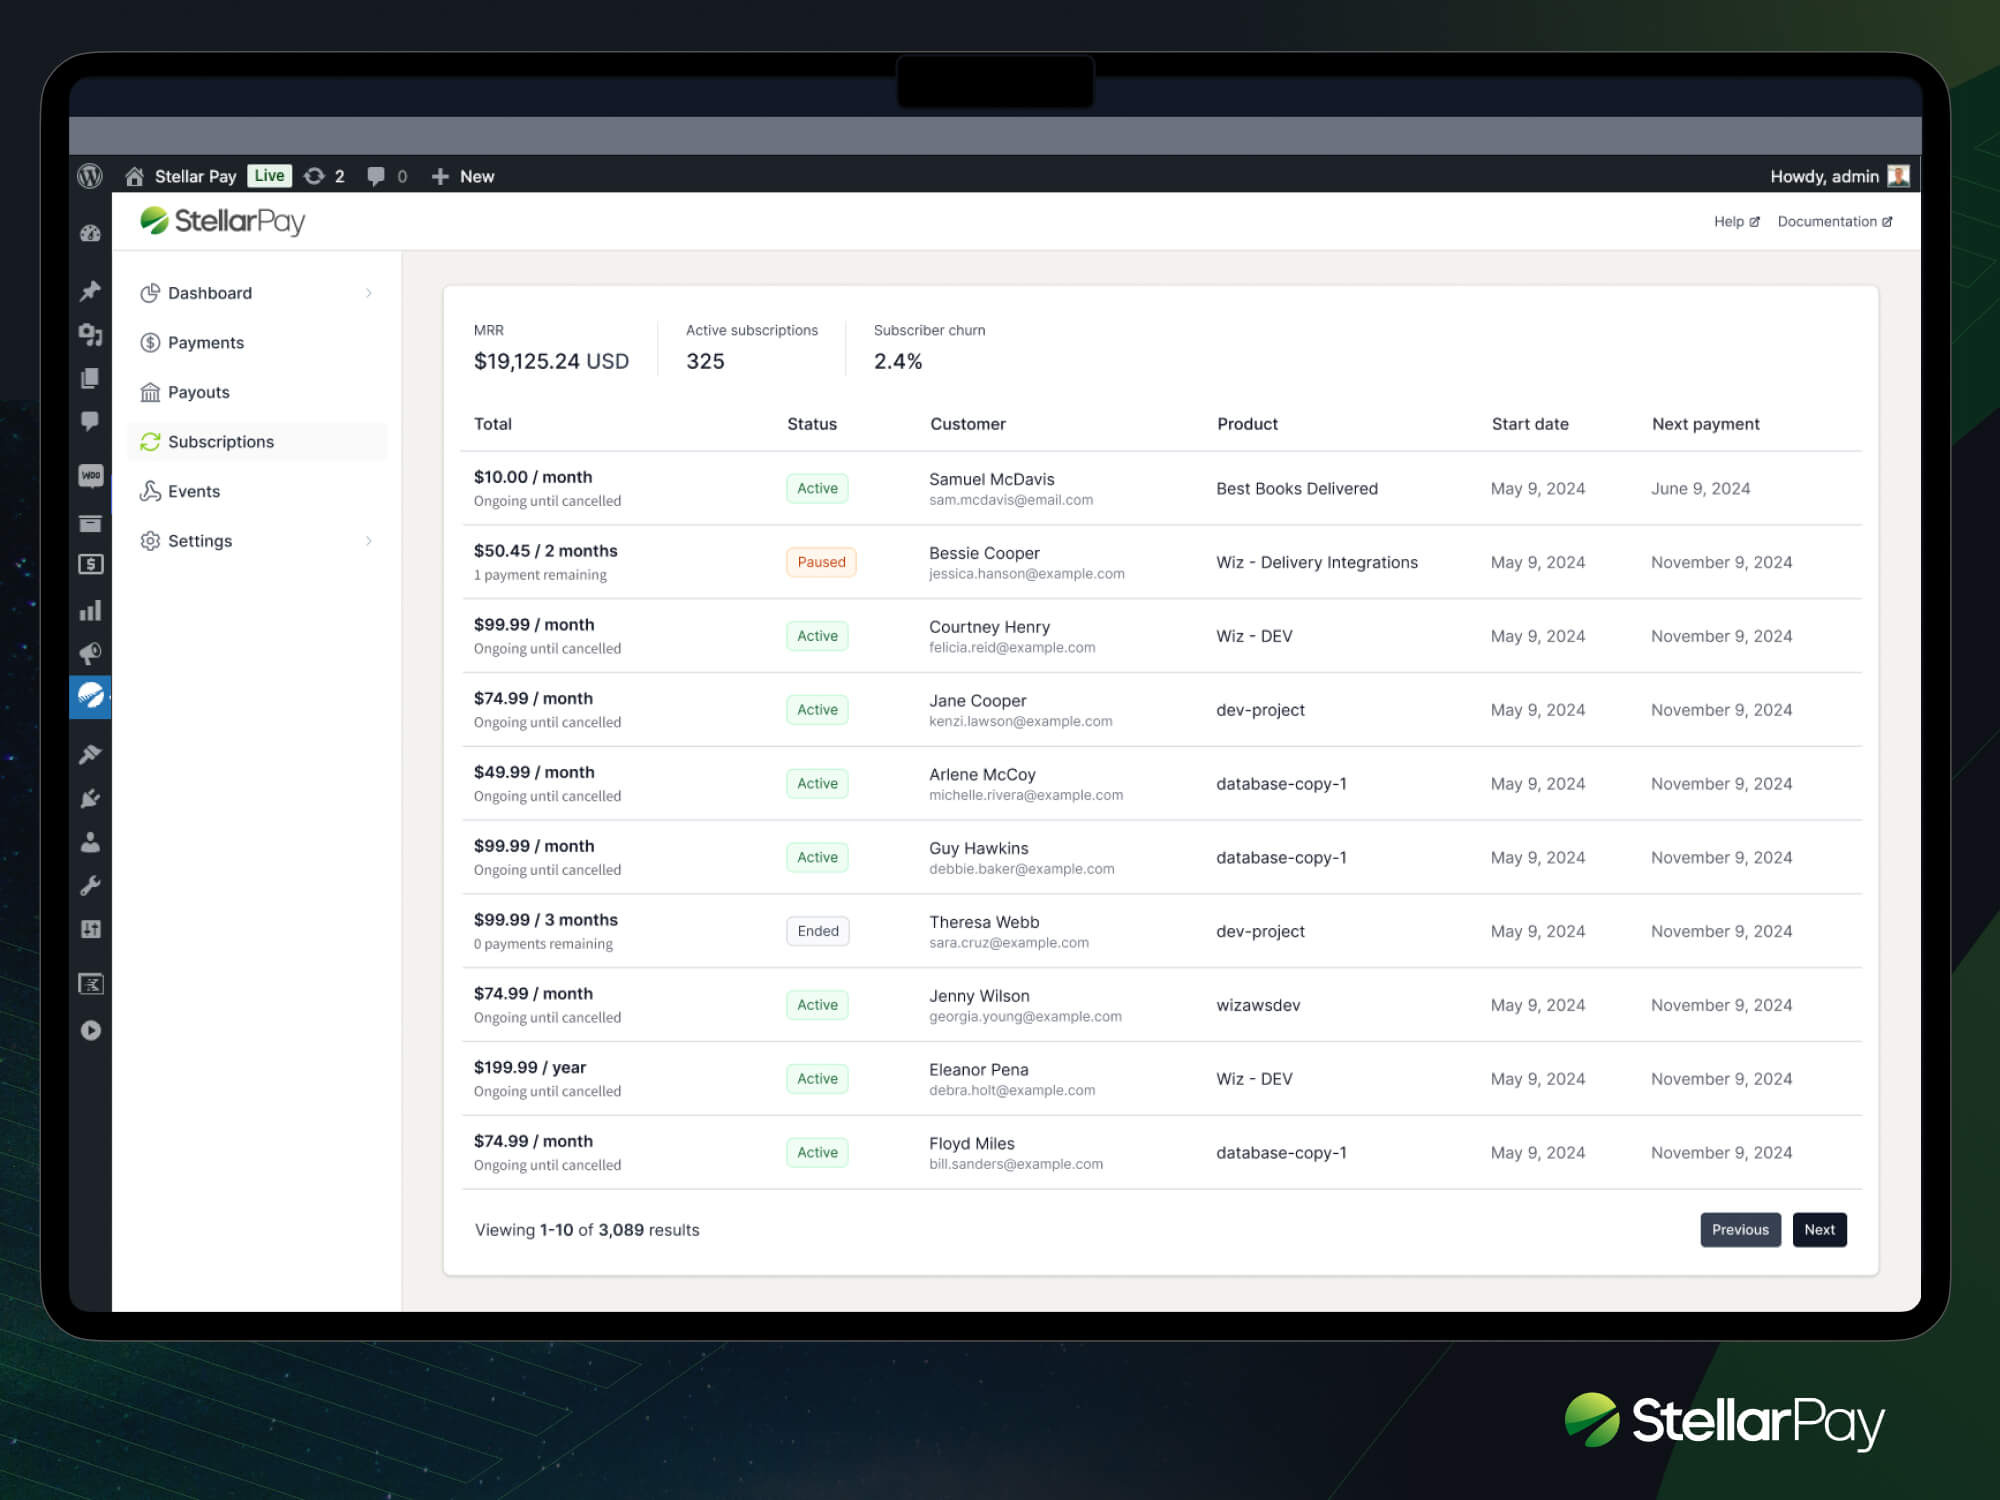Open Analytics bar chart icon in sidebar
This screenshot has height=1500, width=2000.
click(90, 610)
